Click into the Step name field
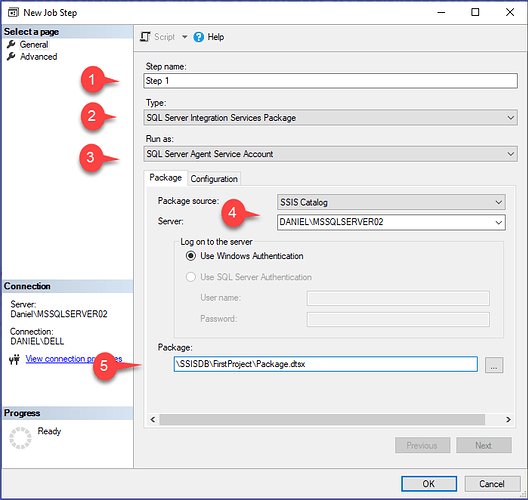Screen dimensions: 528x500 click(x=330, y=81)
